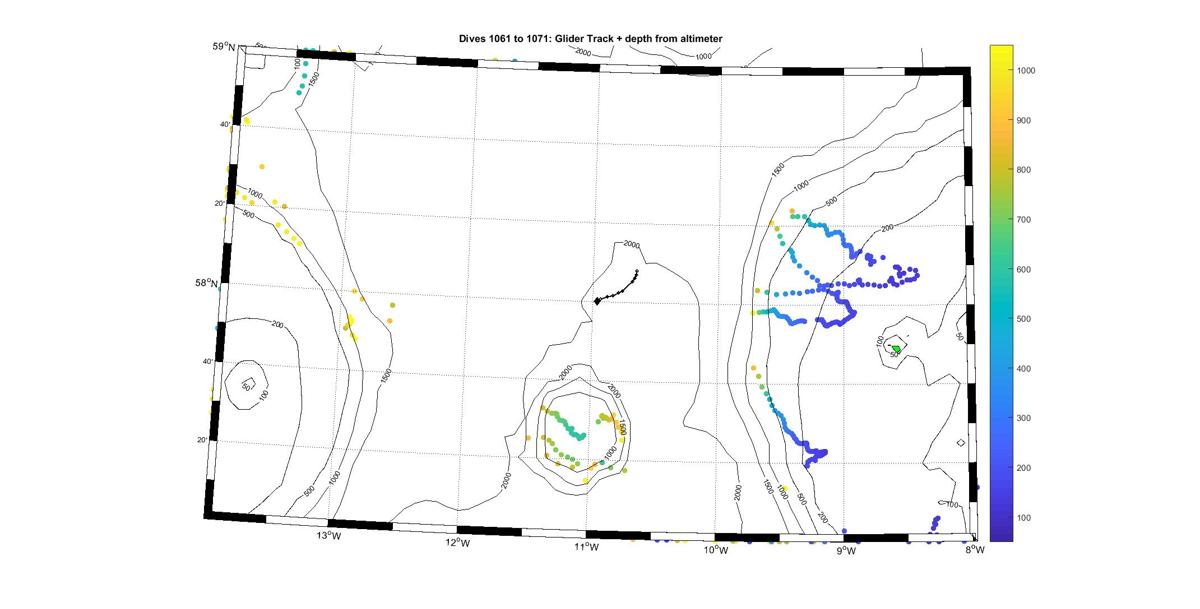The width and height of the screenshot is (1200, 609).
Task: Click the 10°W longitude label
Action: pos(714,550)
